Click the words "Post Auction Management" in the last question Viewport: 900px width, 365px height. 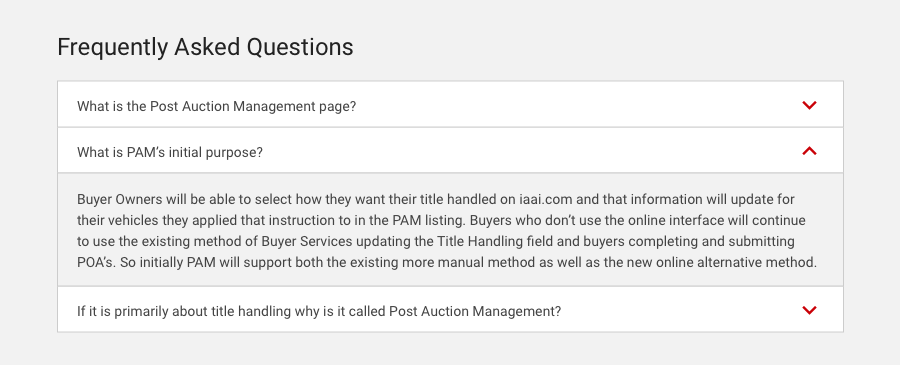(471, 312)
